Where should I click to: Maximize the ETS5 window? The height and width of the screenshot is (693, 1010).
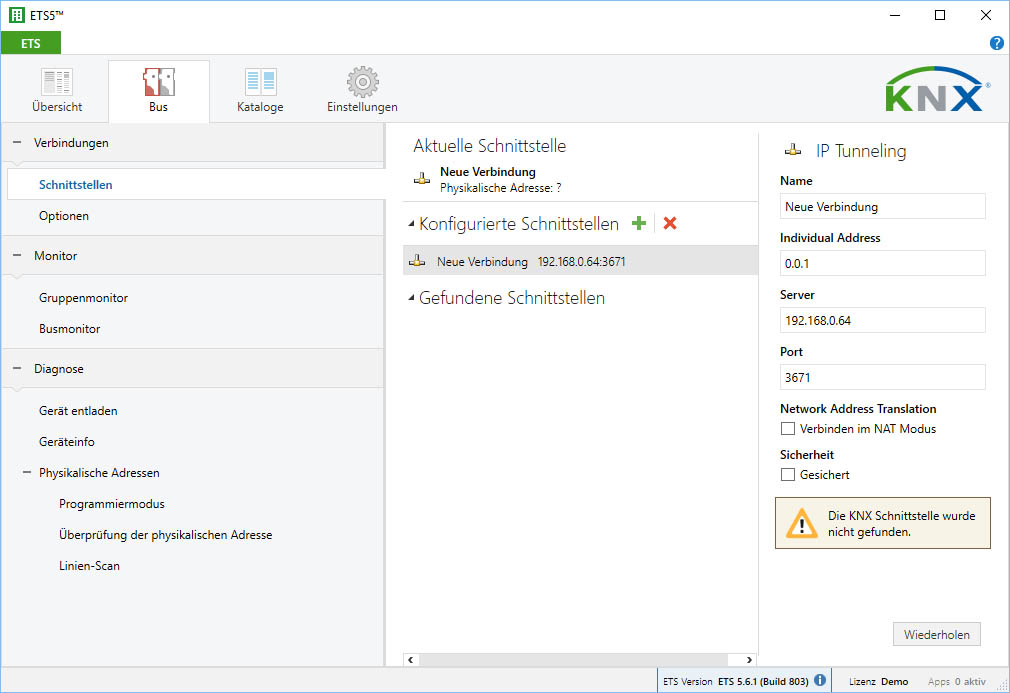[940, 15]
